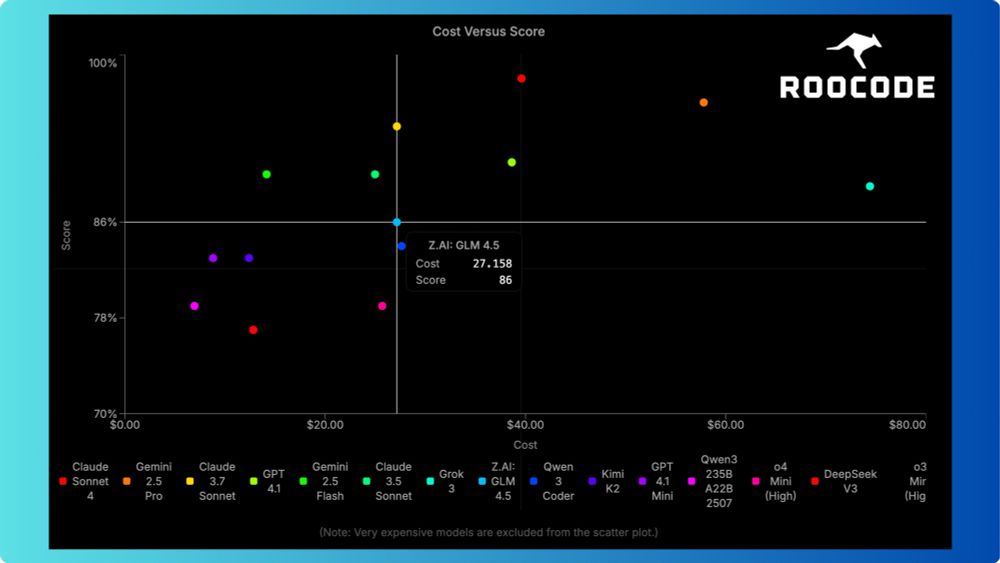Toggle the Qwen 3 Coder legend label
The height and width of the screenshot is (563, 1000).
pos(558,481)
